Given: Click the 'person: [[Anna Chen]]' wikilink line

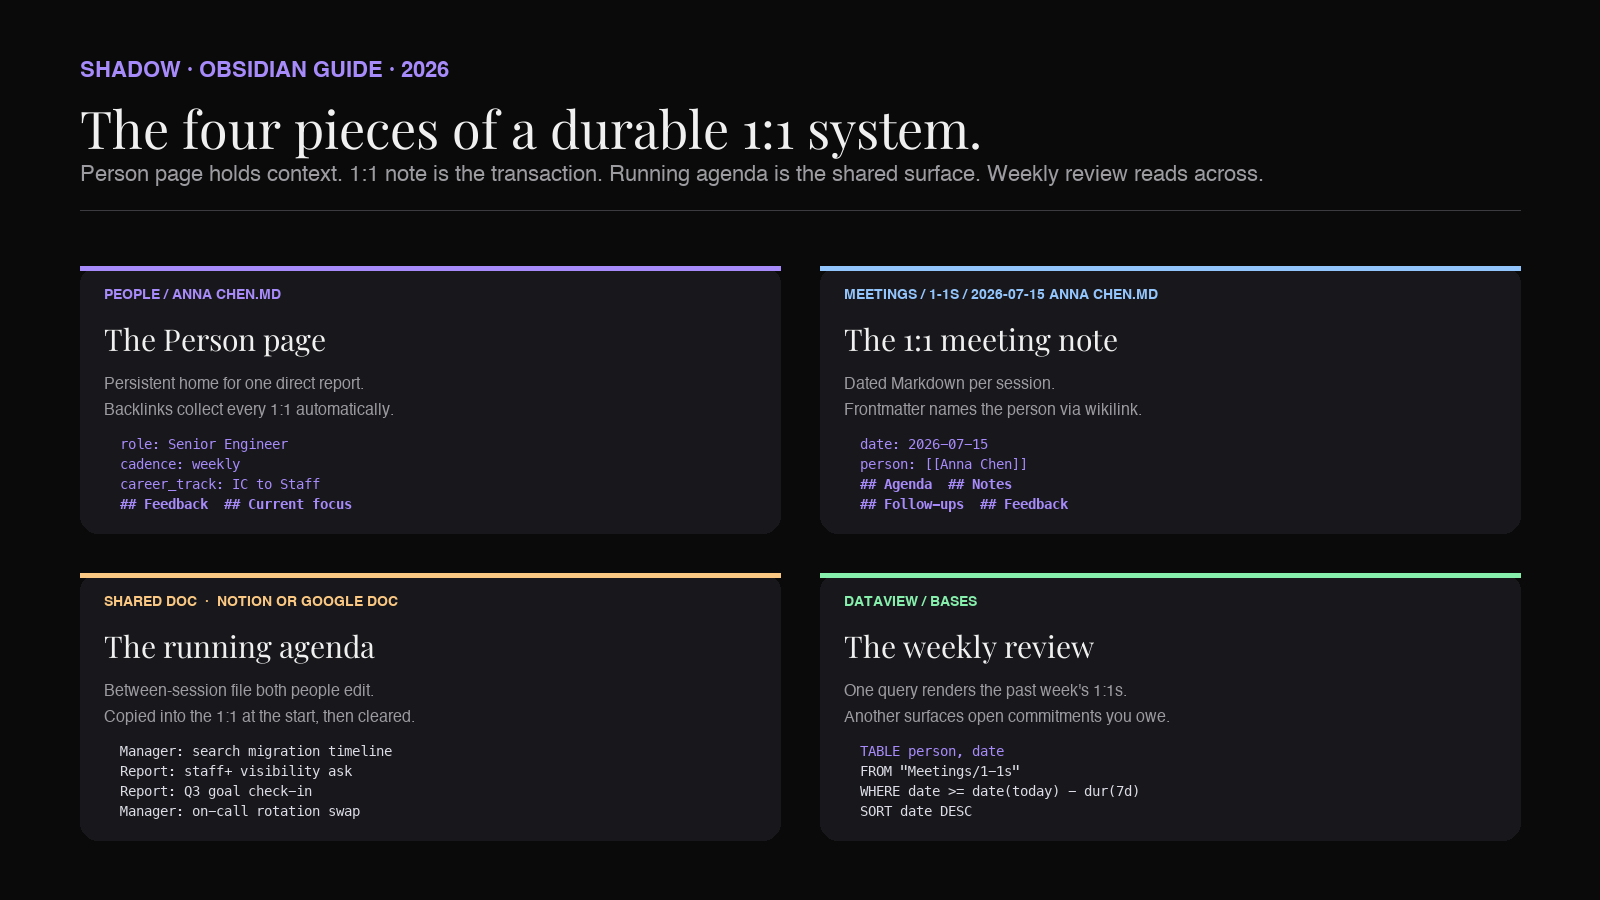Looking at the screenshot, I should 944,464.
